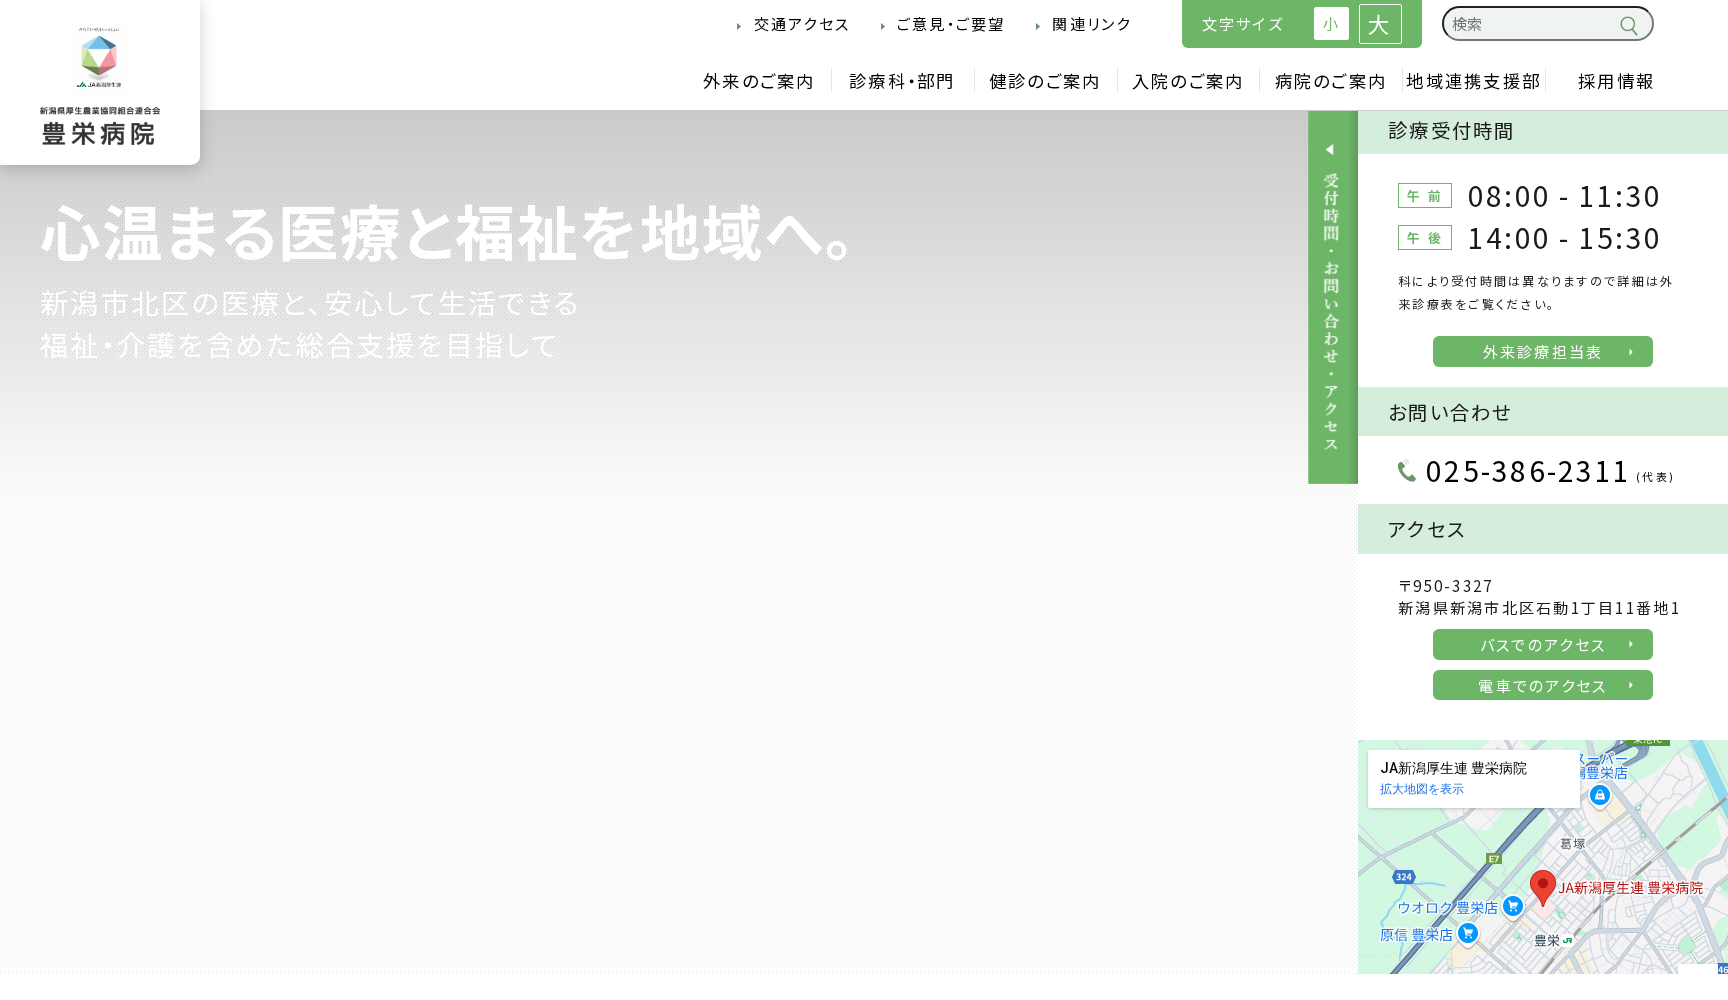Open the 外来のご案内 menu item

click(759, 81)
